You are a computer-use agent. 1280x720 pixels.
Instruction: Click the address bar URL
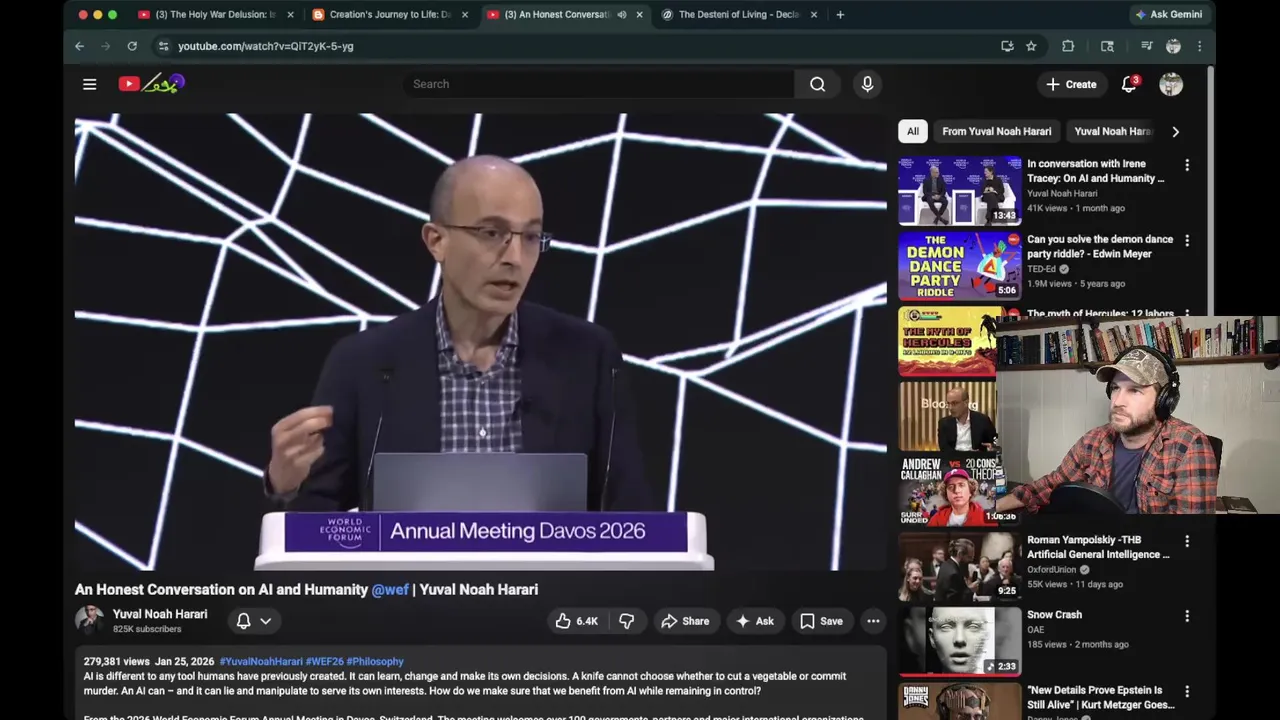pos(266,46)
